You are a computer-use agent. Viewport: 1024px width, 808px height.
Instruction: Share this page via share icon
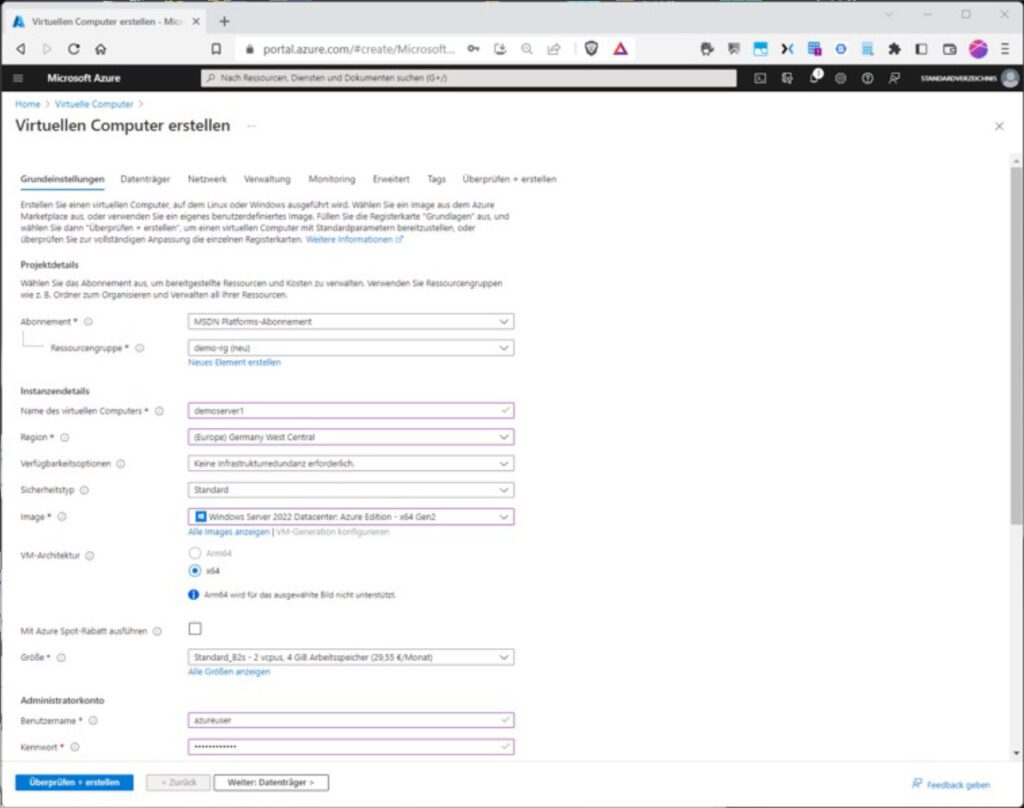click(554, 49)
